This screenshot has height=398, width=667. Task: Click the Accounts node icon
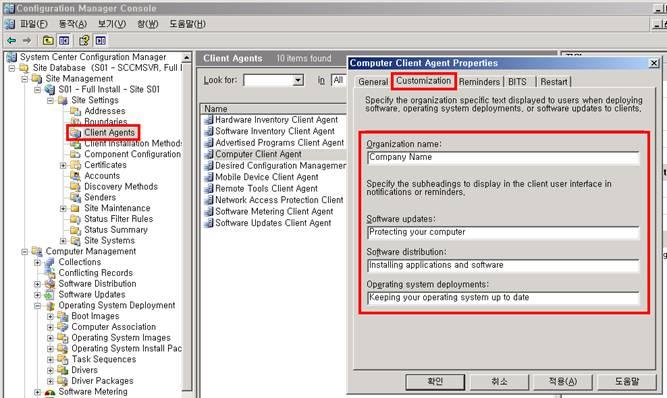click(x=75, y=176)
